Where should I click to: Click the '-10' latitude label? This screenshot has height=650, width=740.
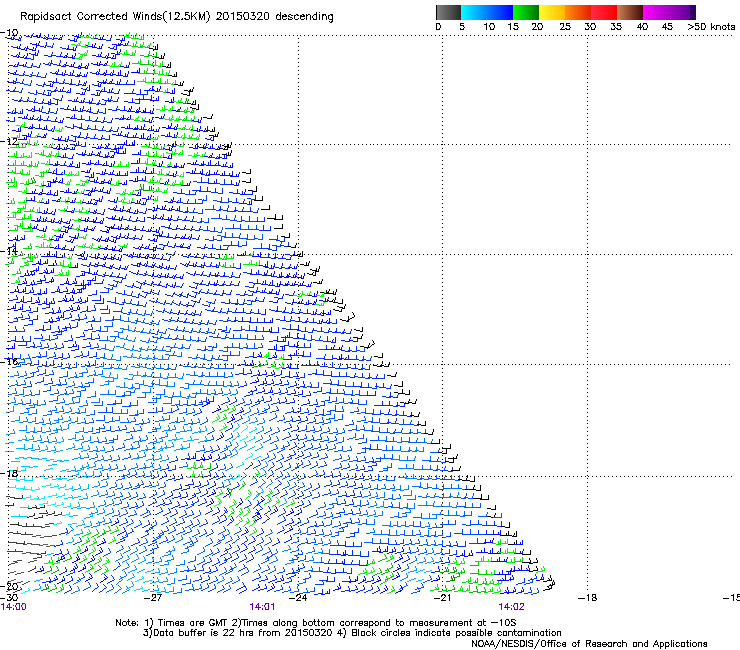tap(9, 33)
